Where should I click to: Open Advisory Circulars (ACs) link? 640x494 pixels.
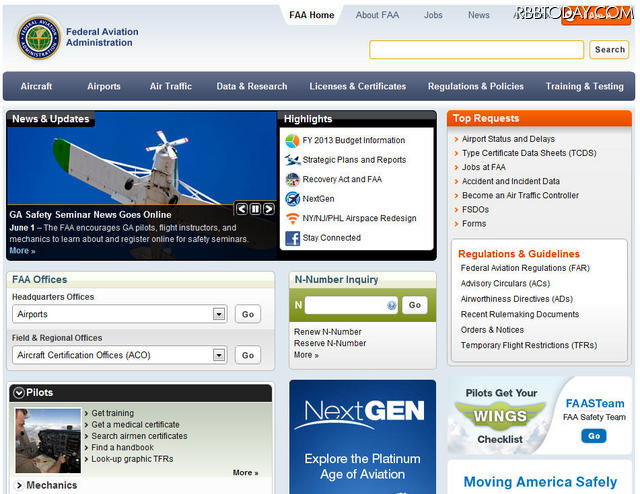505,283
